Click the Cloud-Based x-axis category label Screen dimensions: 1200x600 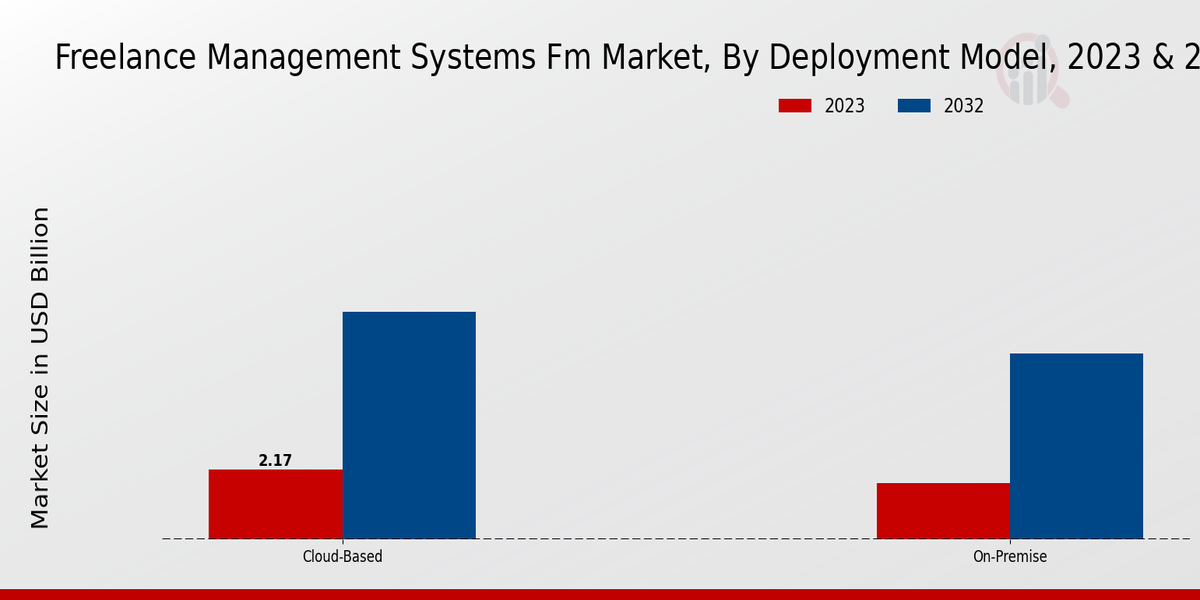[x=342, y=557]
